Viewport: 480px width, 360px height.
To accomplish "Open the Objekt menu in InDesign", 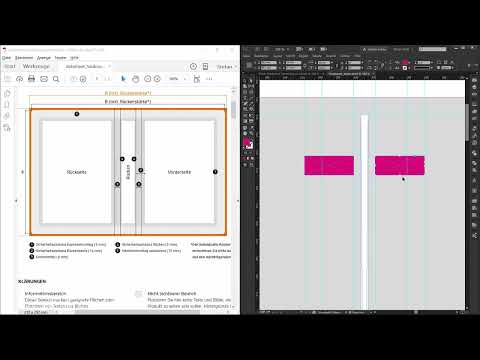I will tap(303, 56).
